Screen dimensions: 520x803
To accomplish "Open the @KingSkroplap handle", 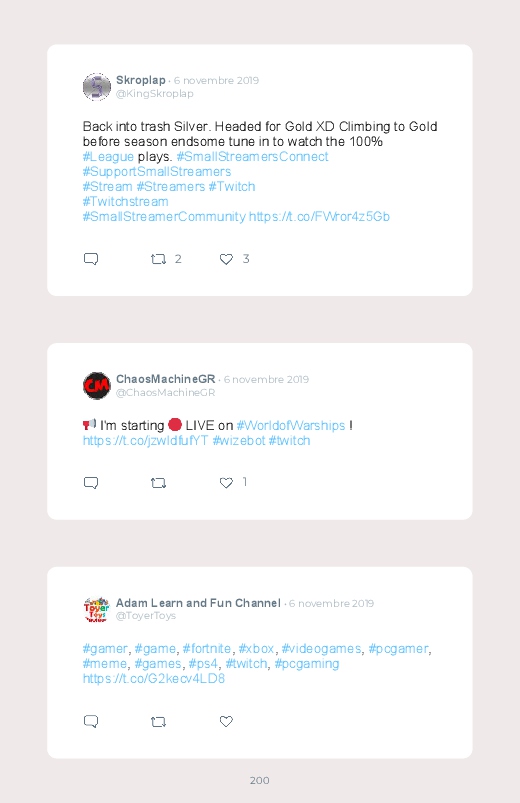I will click(155, 94).
